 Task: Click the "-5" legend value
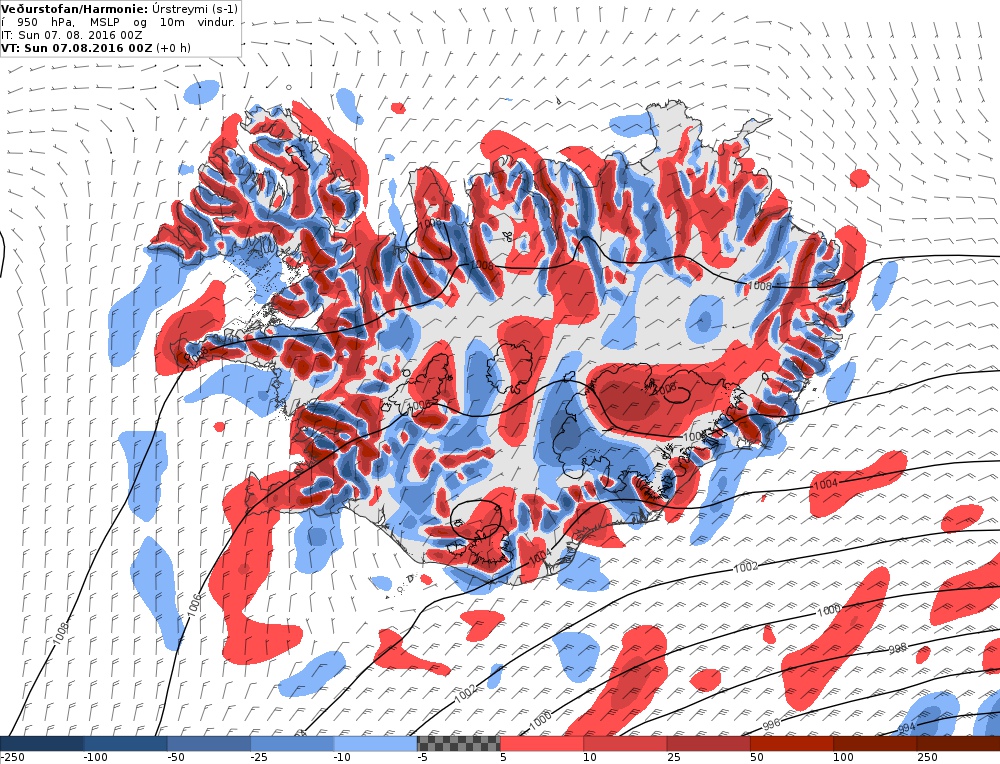pyautogui.click(x=423, y=758)
